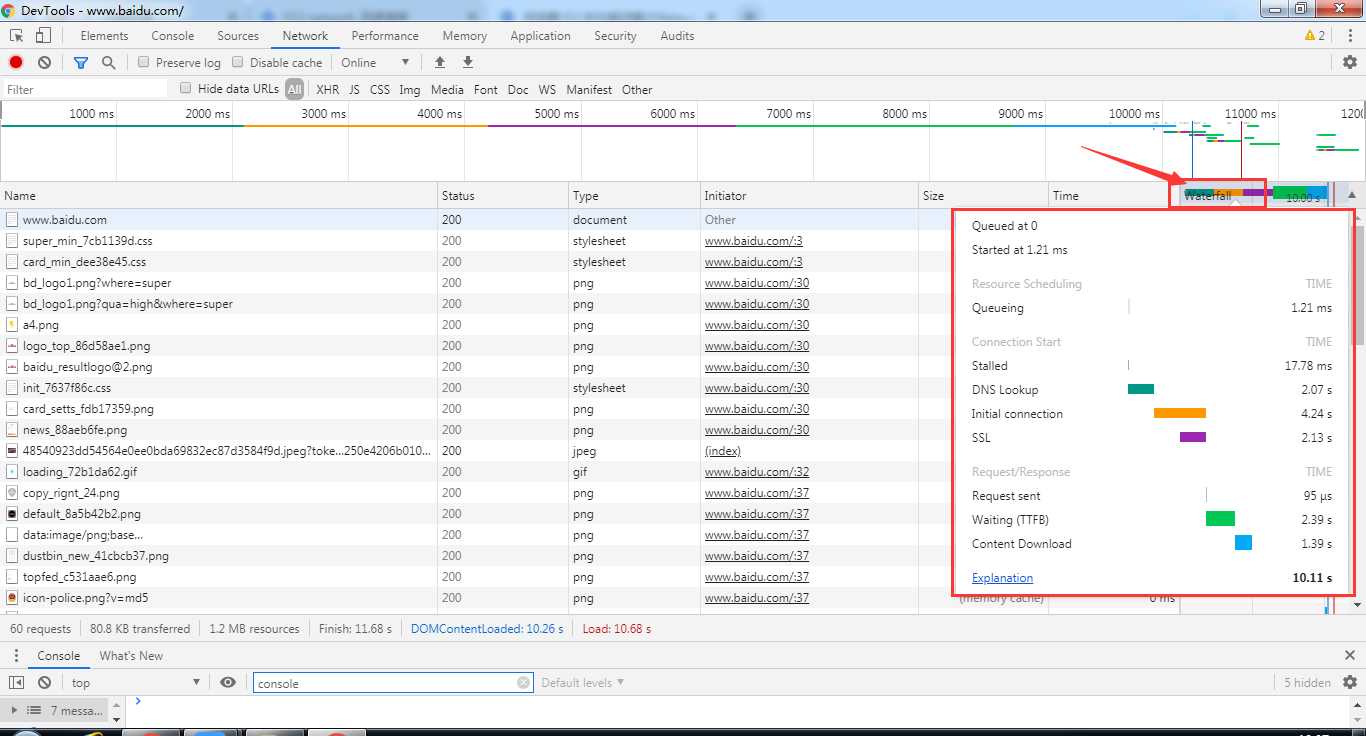The width and height of the screenshot is (1366, 736).
Task: Open www.baidu.com/:3 initiator for super_min CSS
Action: click(753, 241)
